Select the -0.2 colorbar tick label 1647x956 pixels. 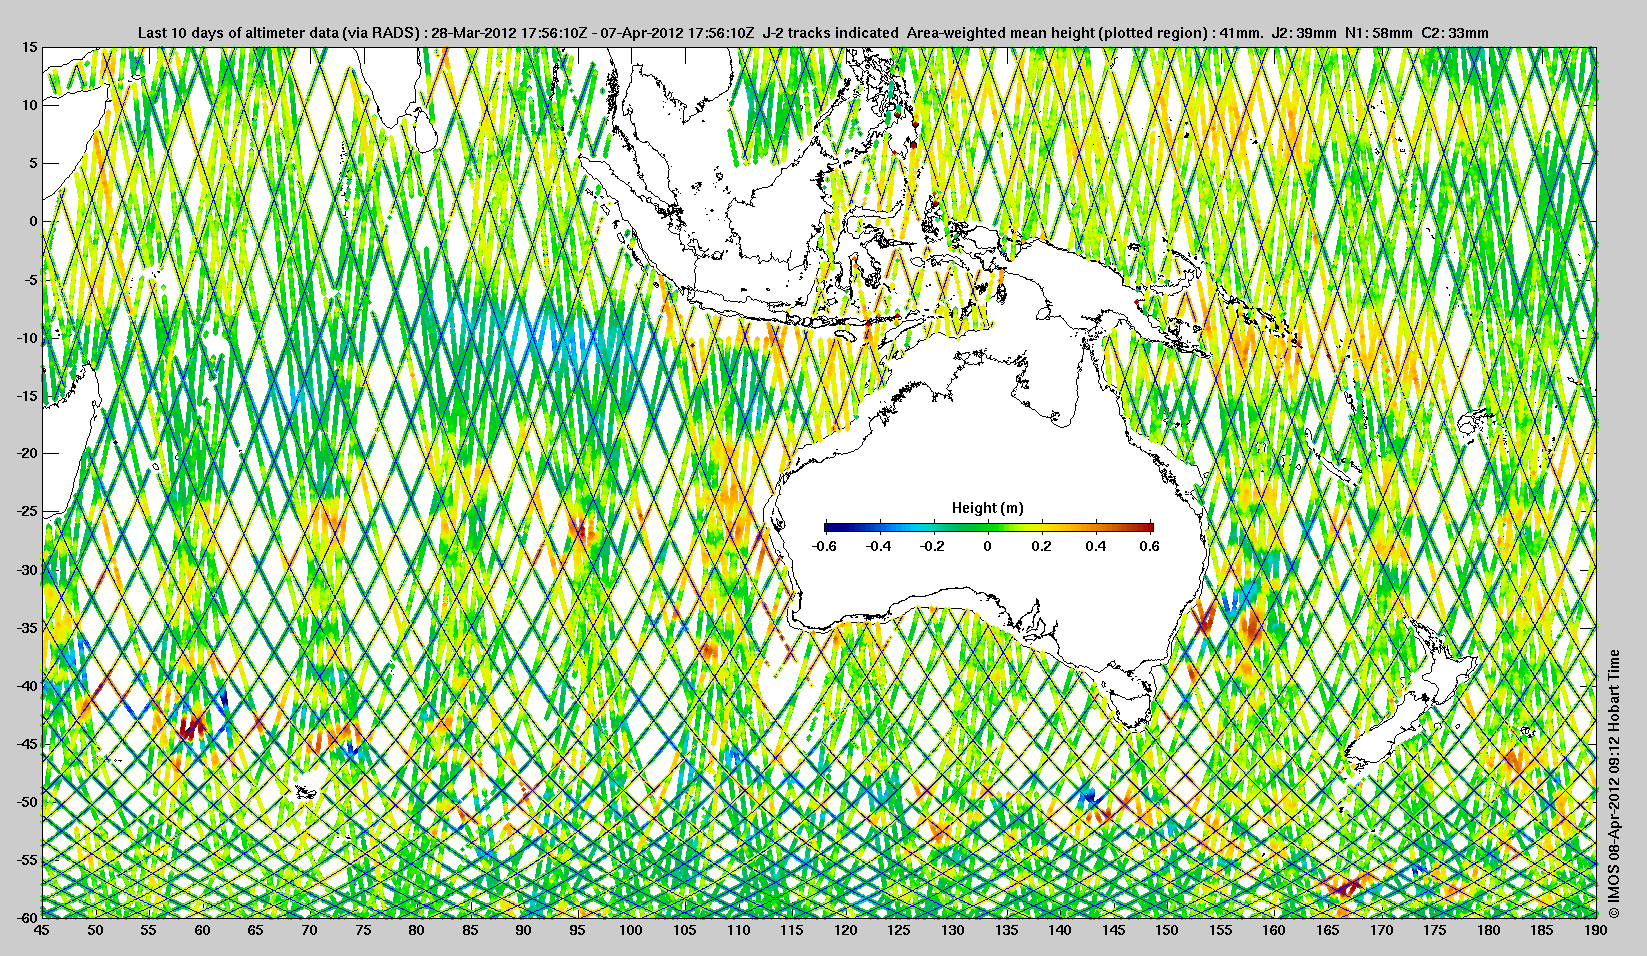pos(932,546)
